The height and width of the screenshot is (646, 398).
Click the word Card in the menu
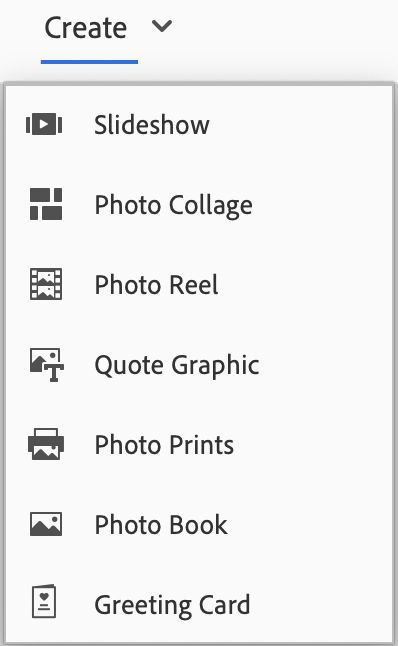[225, 605]
